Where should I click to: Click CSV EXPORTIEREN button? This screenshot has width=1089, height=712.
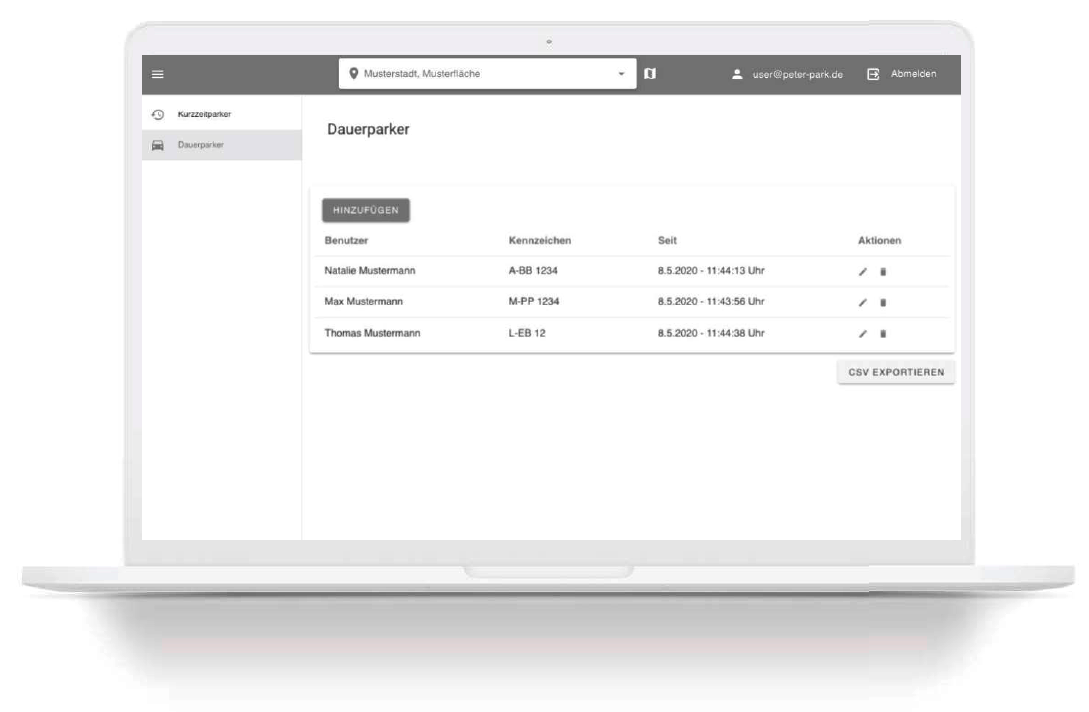click(x=896, y=373)
